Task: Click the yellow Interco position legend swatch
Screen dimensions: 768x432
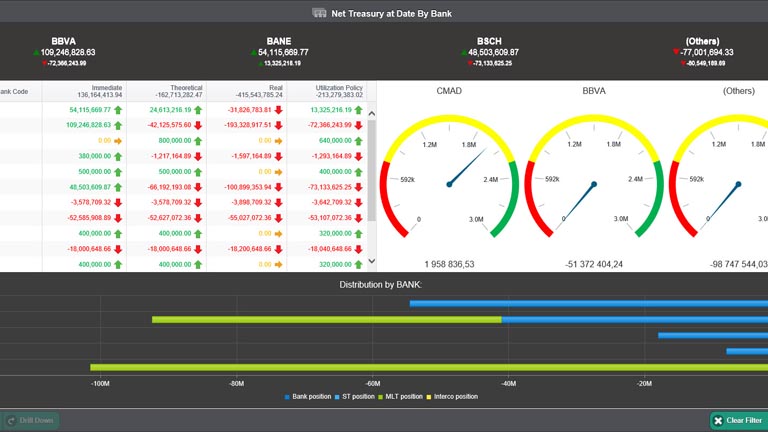Action: pos(429,397)
